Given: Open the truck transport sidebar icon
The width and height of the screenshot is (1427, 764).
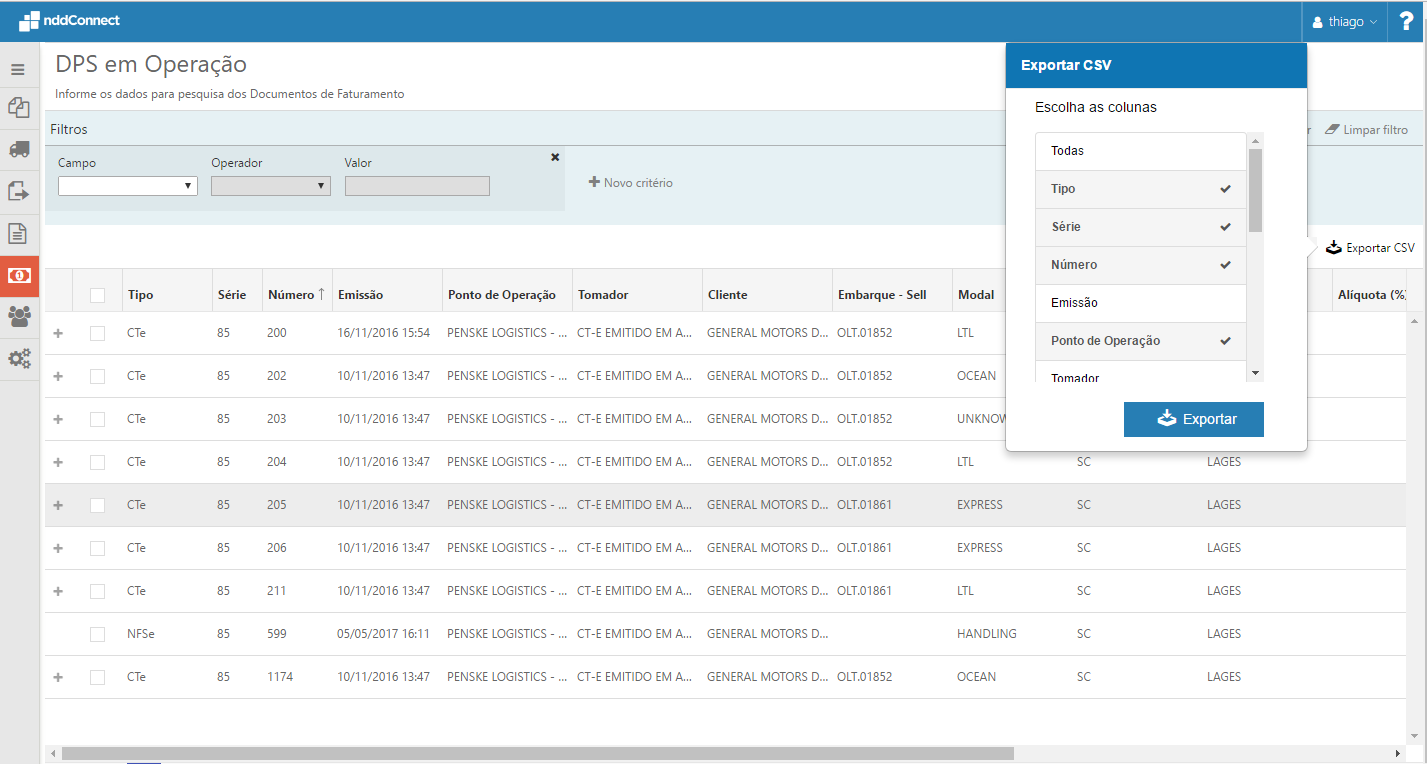Looking at the screenshot, I should click(x=18, y=149).
